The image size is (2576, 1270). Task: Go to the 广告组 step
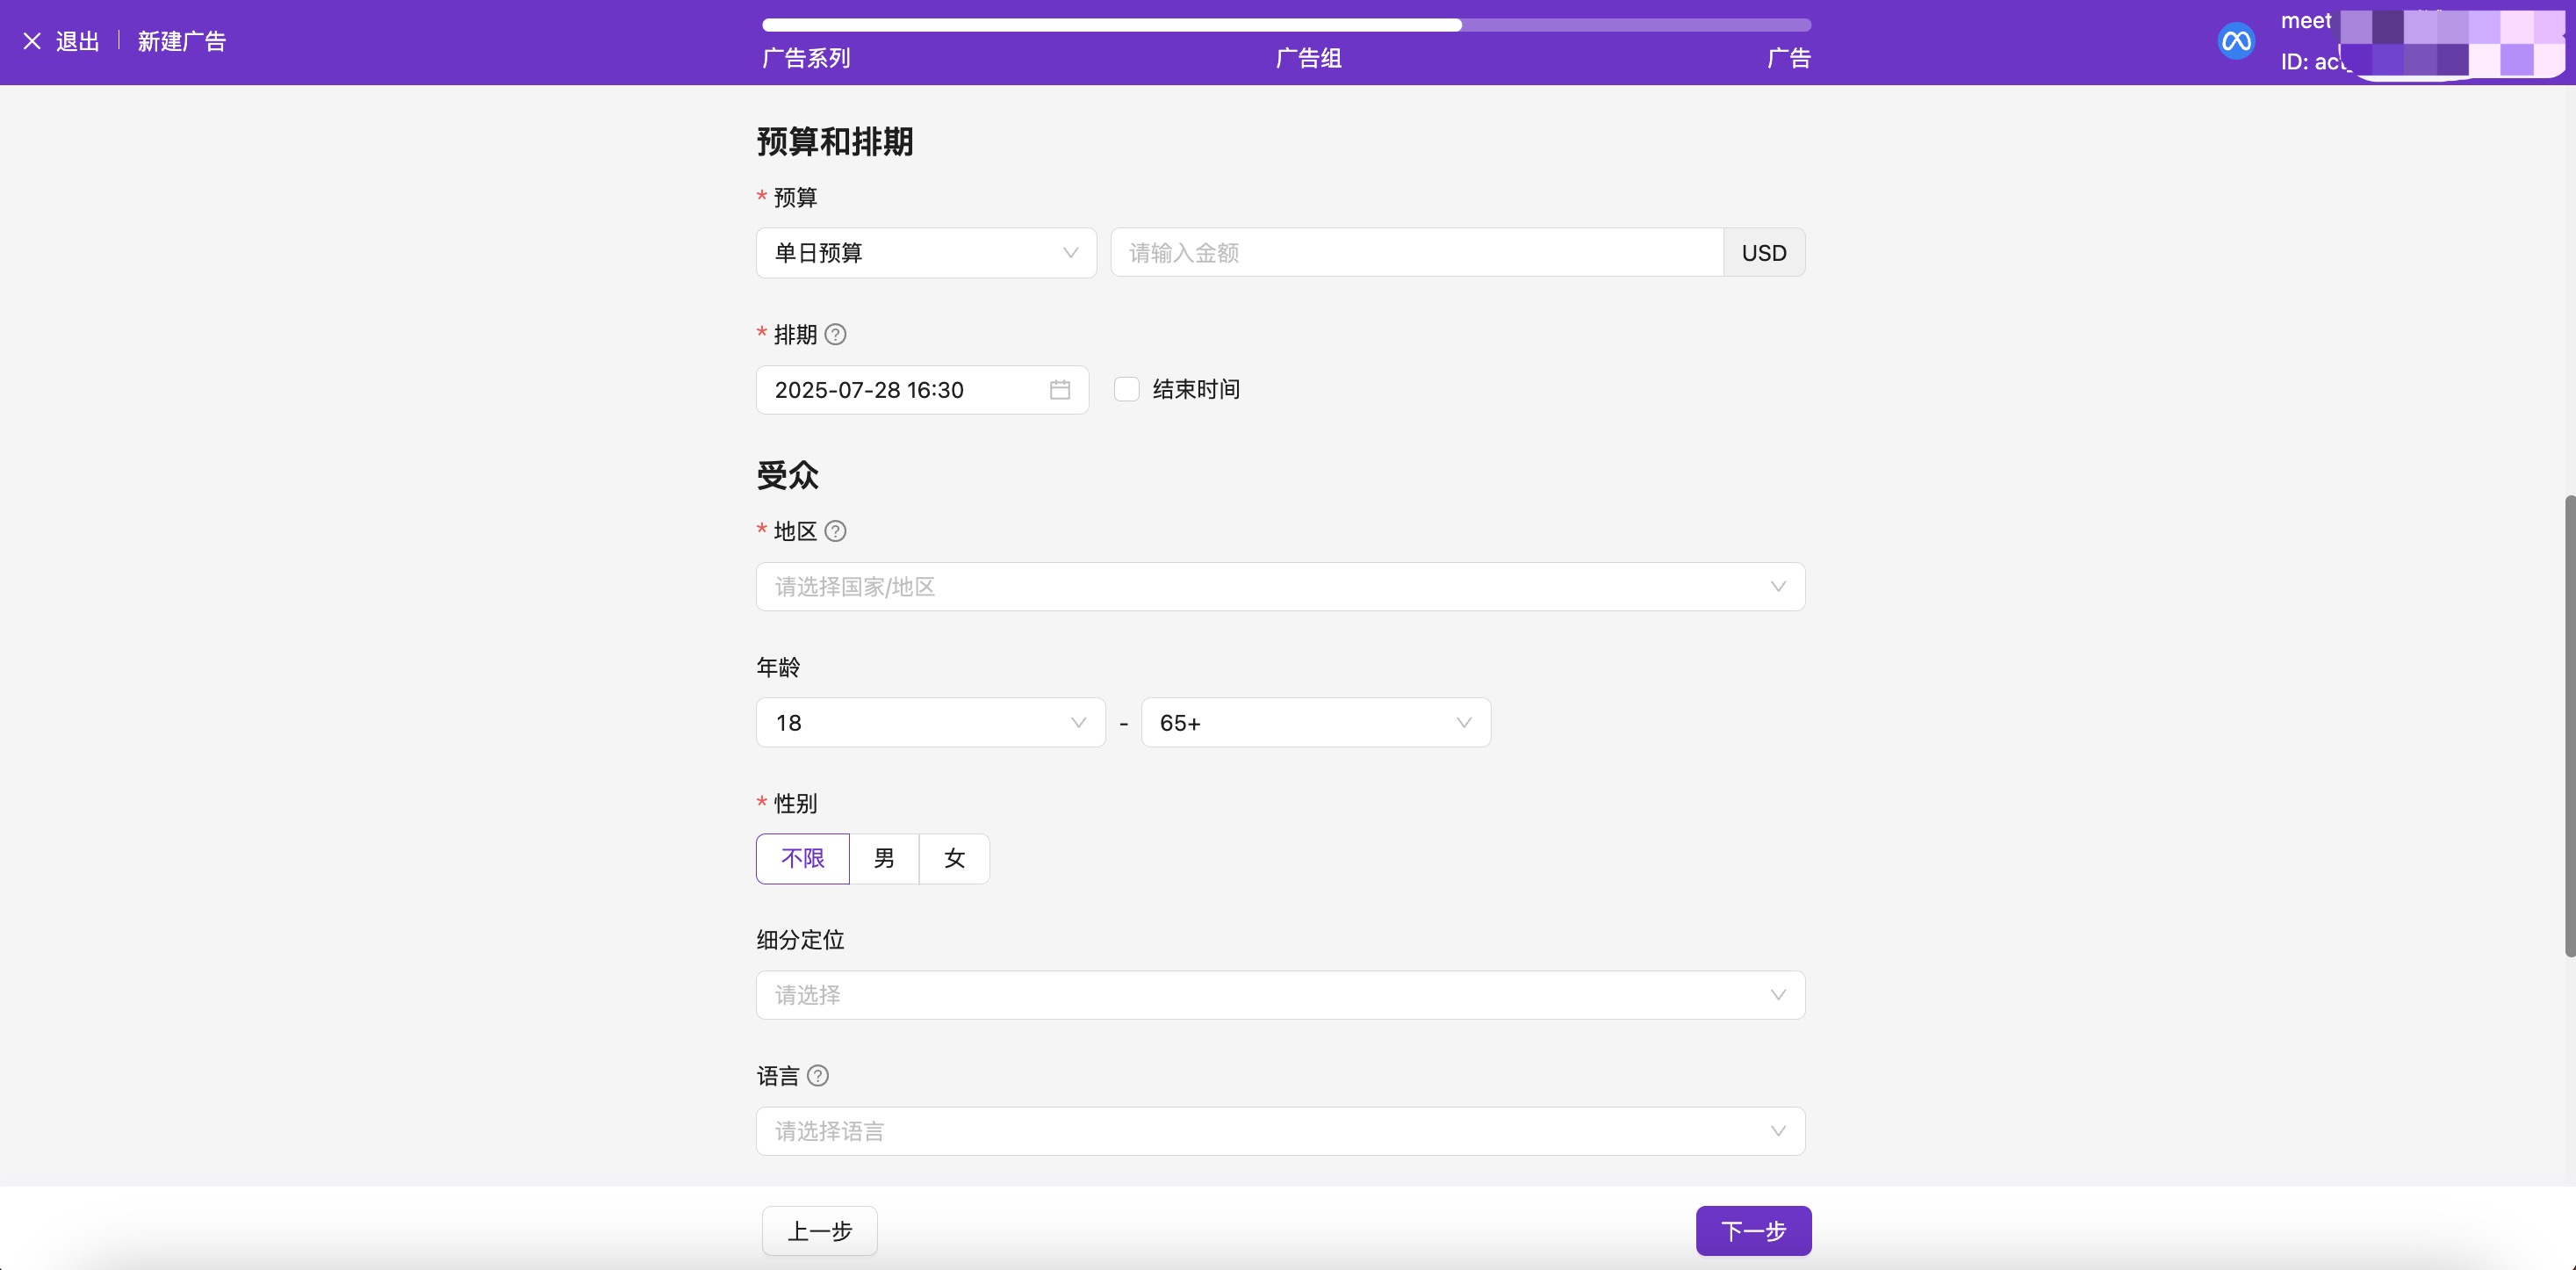(1308, 58)
